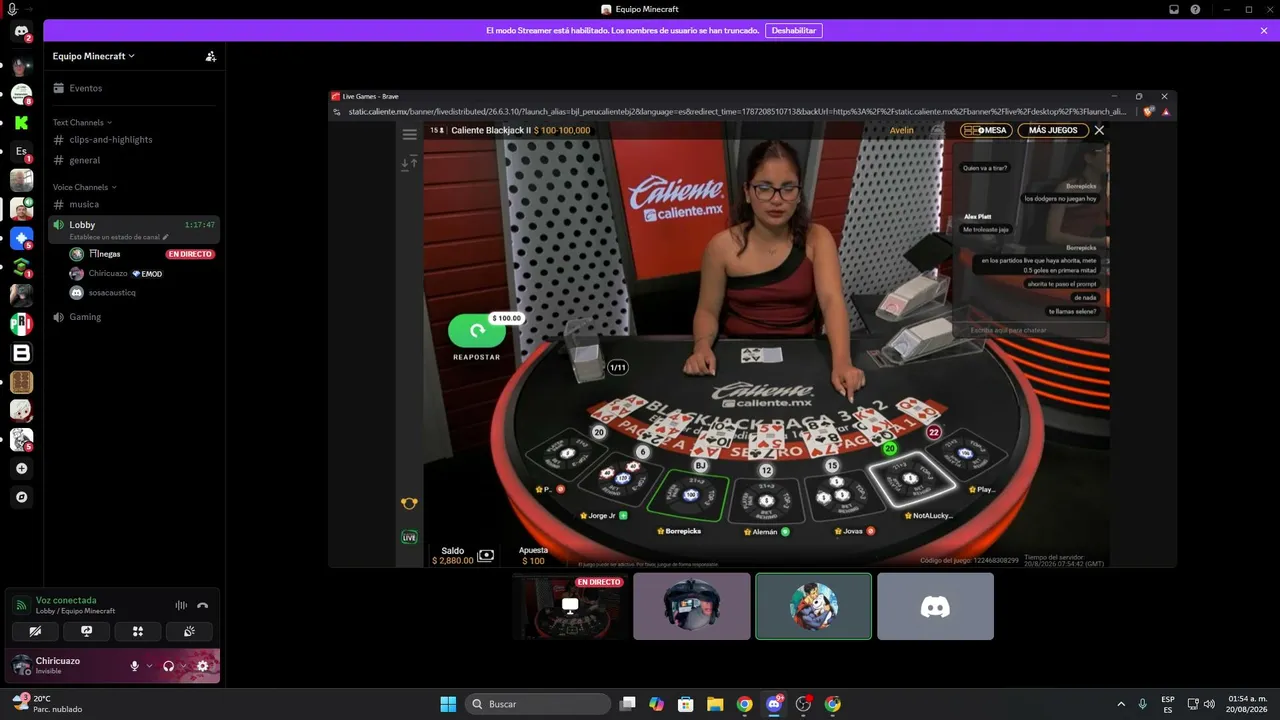The width and height of the screenshot is (1280, 720).
Task: Disable Streamer mode with Deshabilitar button
Action: click(794, 31)
